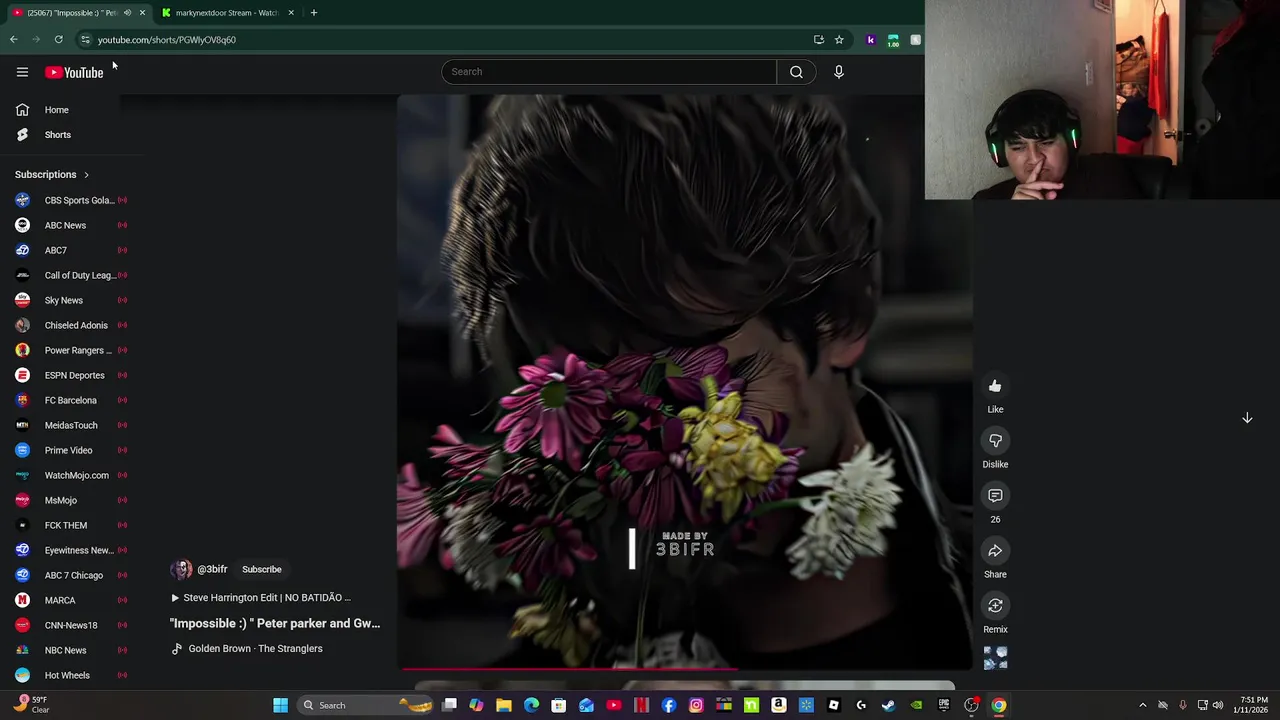Like this Short

click(995, 386)
